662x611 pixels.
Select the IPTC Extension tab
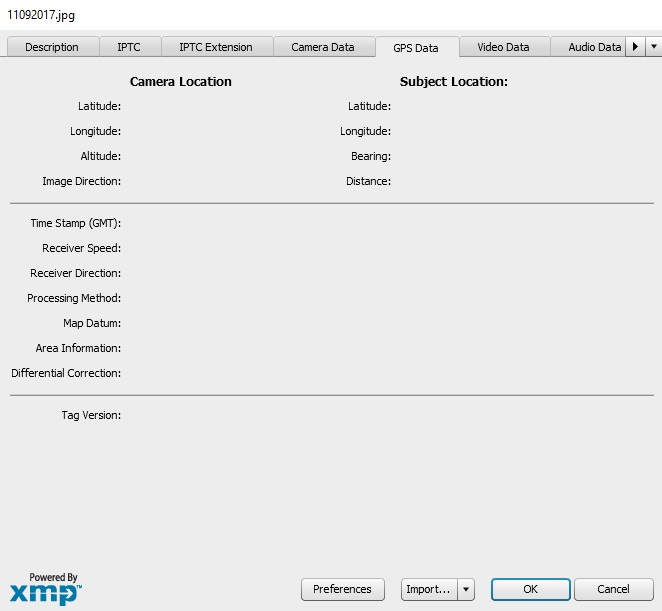pyautogui.click(x=215, y=47)
